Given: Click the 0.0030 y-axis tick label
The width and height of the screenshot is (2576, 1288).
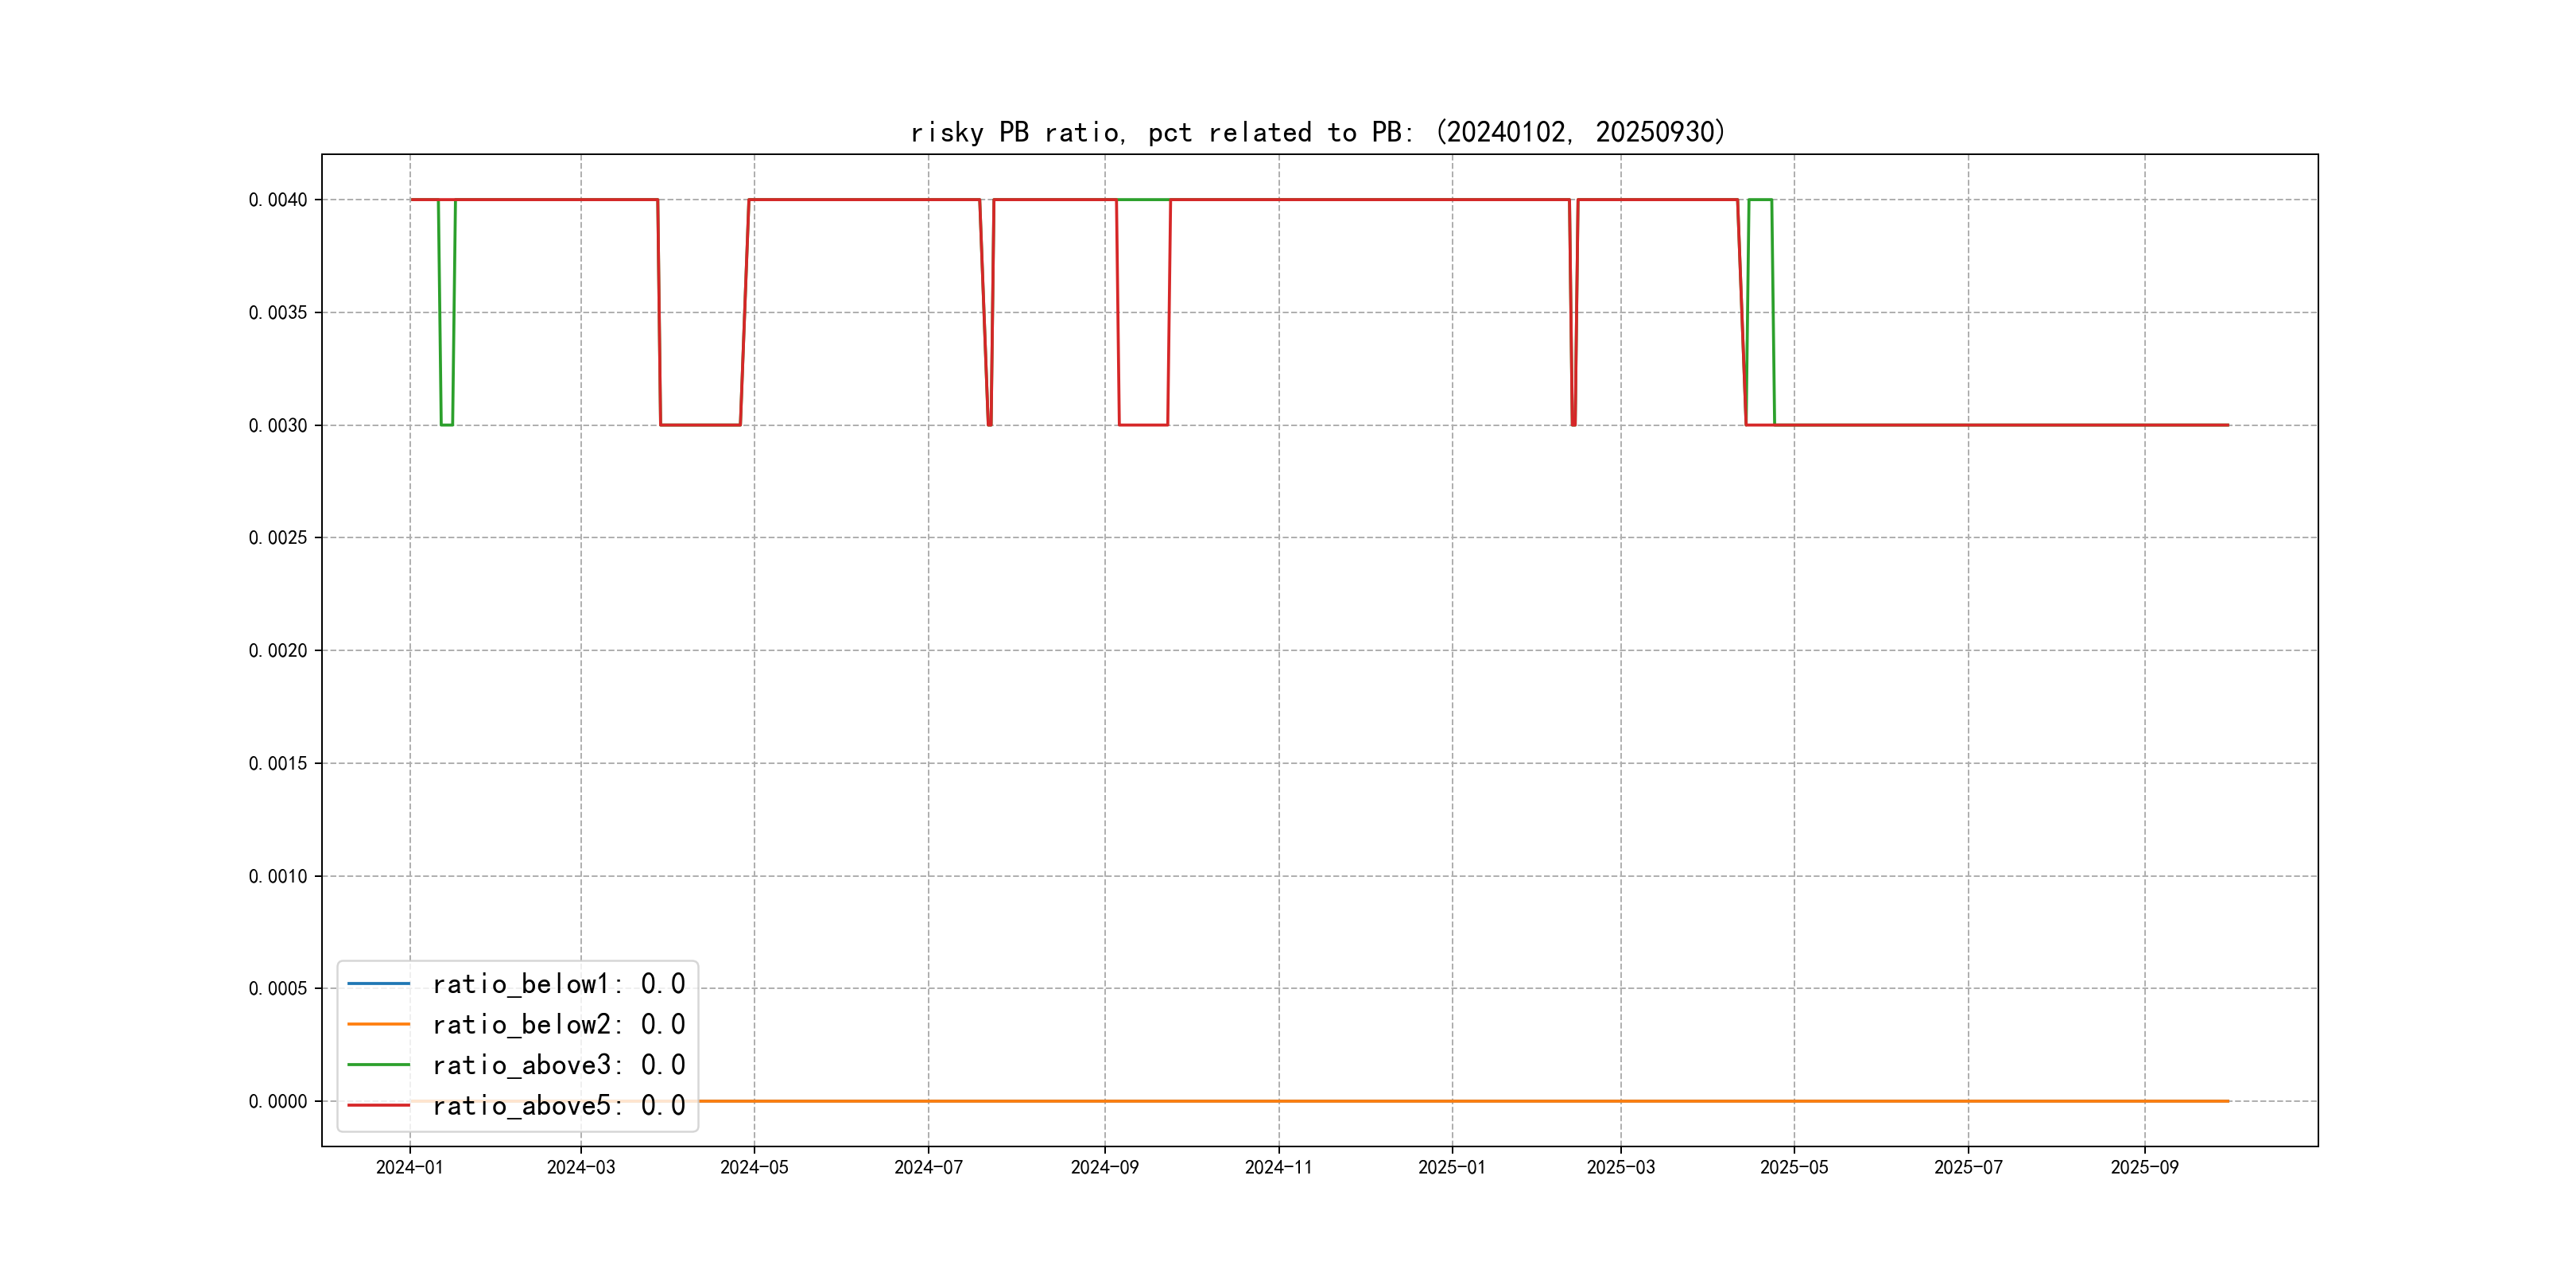Looking at the screenshot, I should 278,425.
